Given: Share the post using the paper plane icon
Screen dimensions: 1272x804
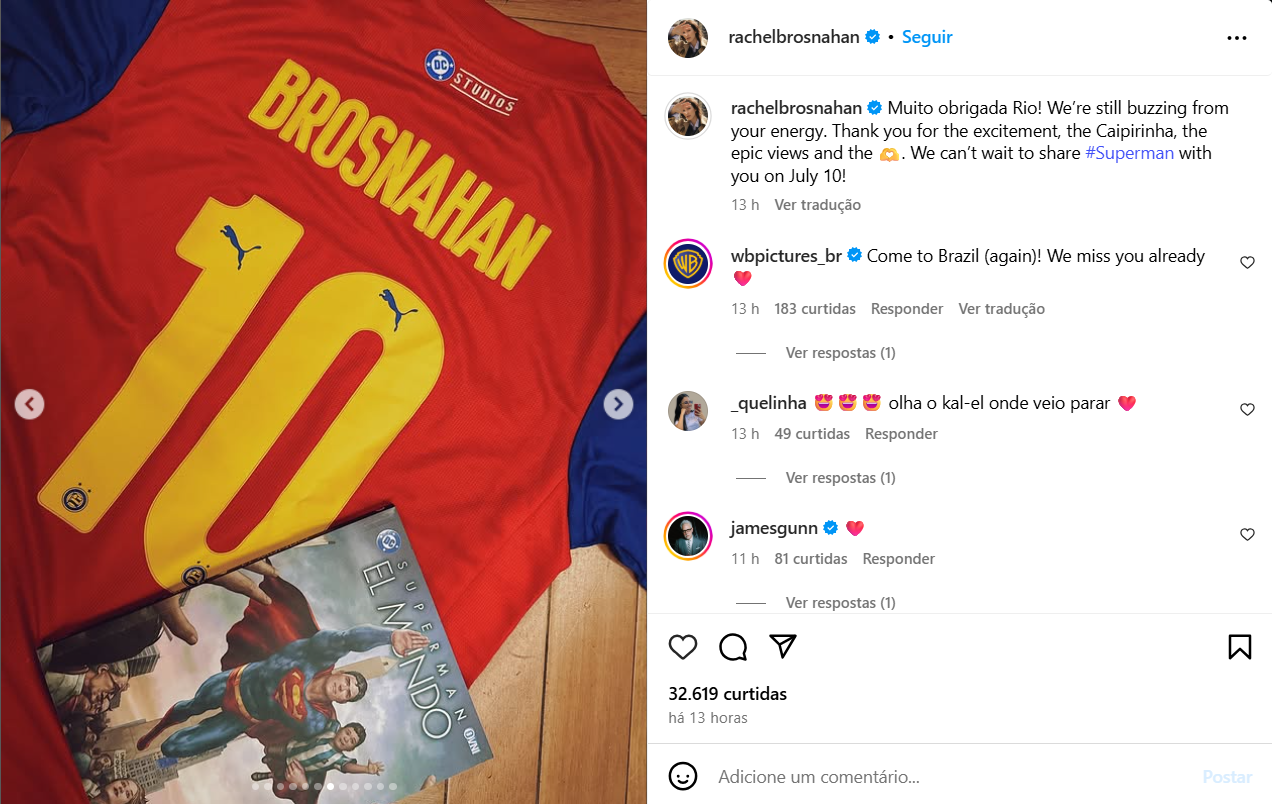Looking at the screenshot, I should click(x=783, y=647).
